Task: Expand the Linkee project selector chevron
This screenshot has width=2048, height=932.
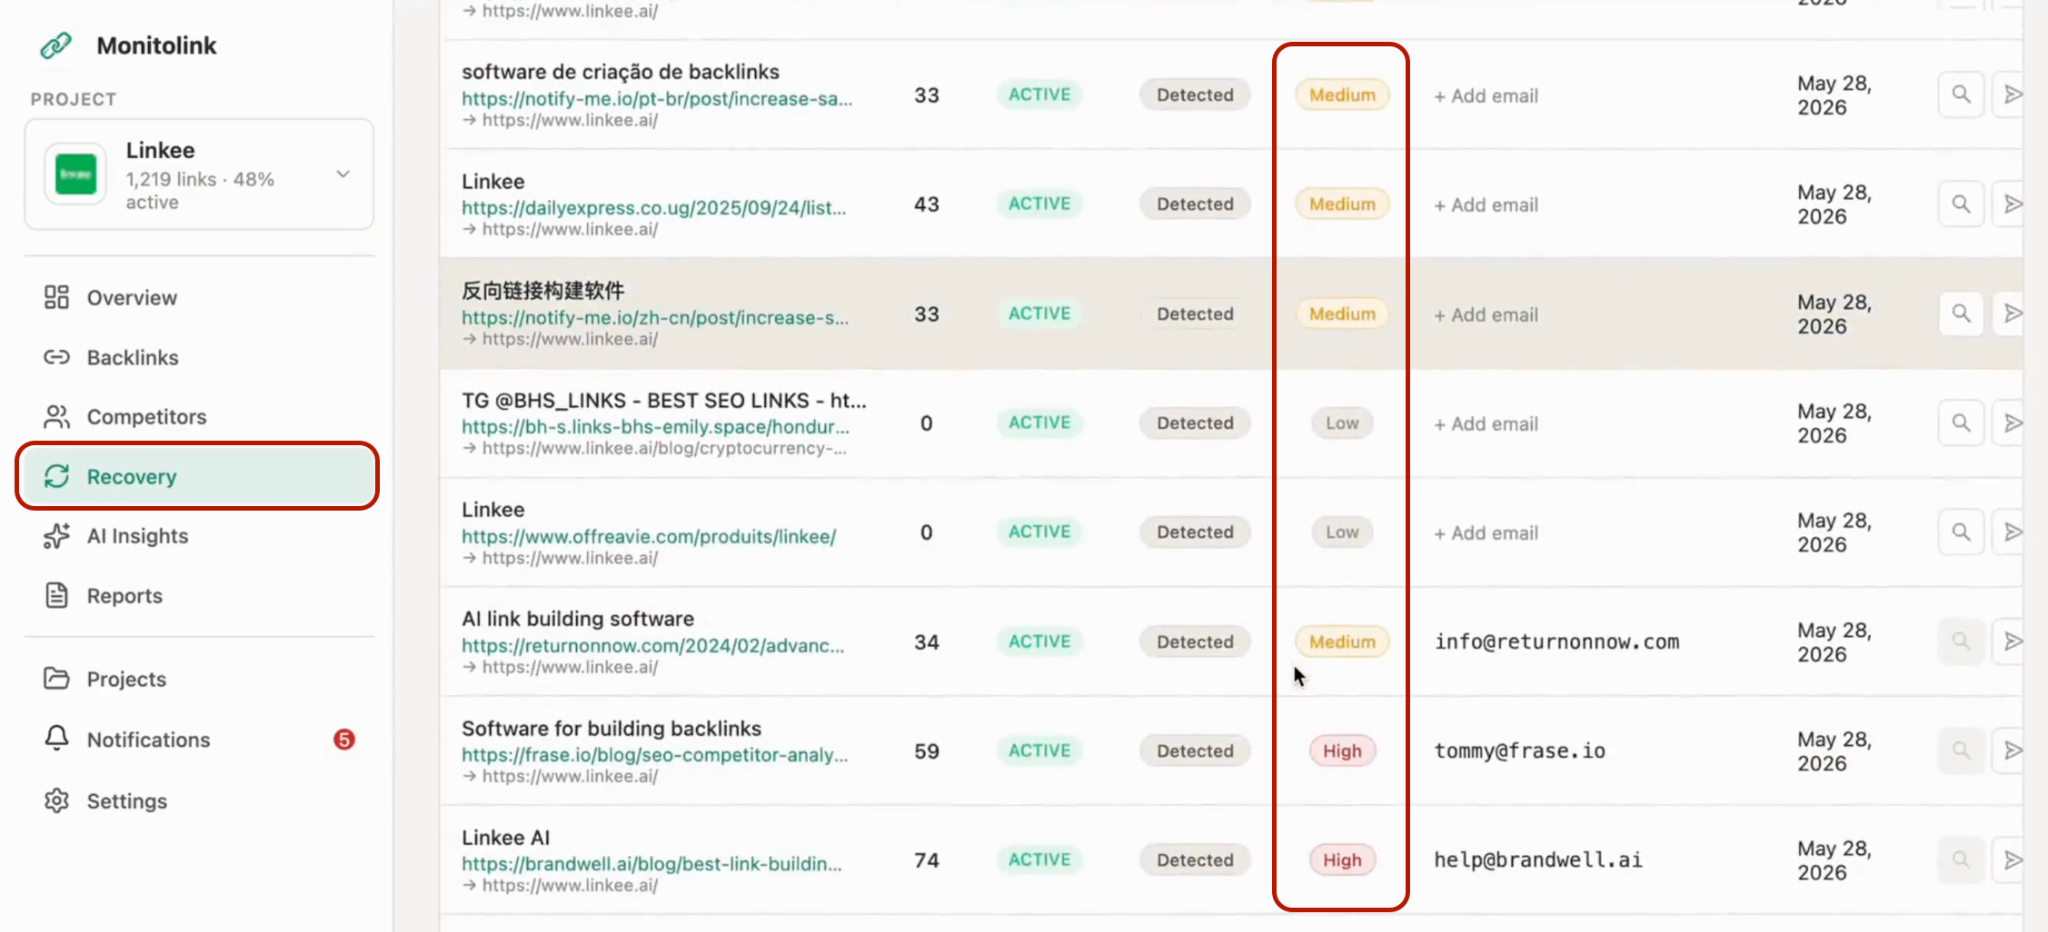Action: click(343, 174)
